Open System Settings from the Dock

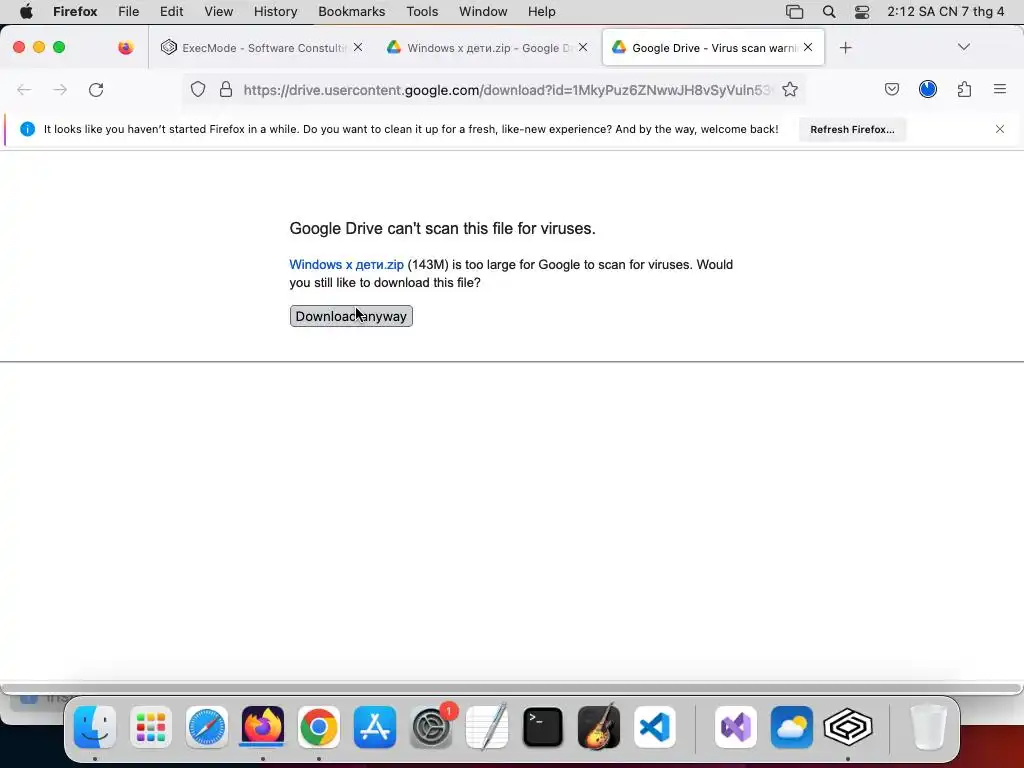click(x=431, y=727)
